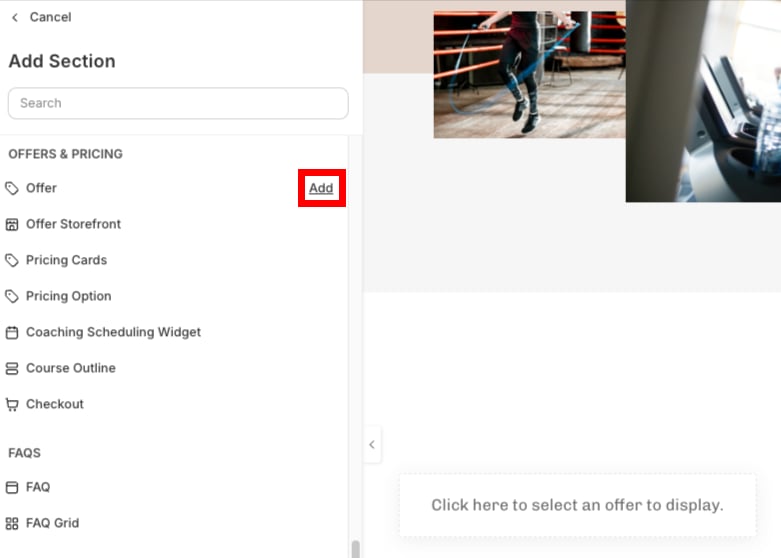Choose the Pricing Cards section

pos(174,260)
